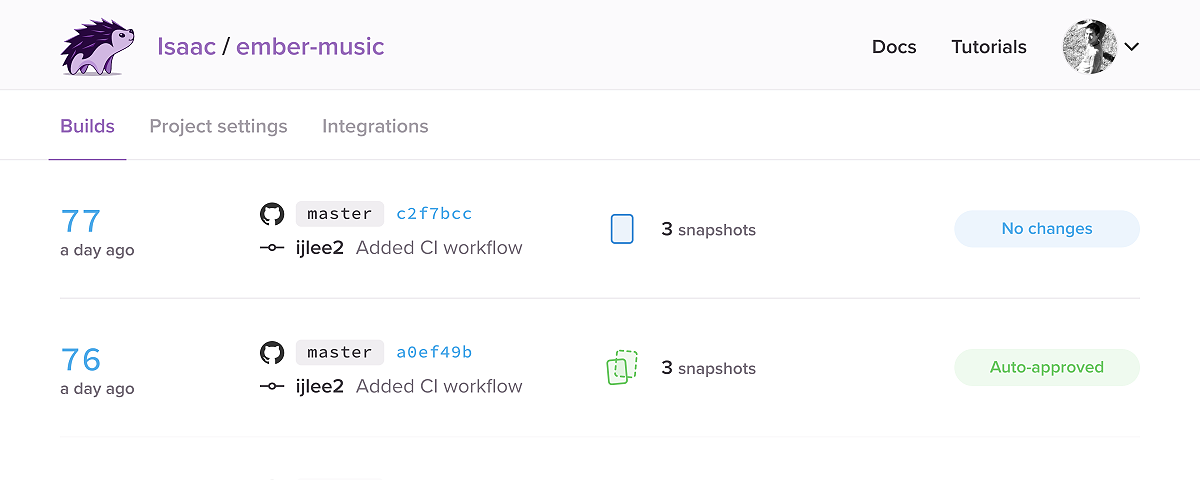Click GitHub icon on build 76

(x=272, y=352)
